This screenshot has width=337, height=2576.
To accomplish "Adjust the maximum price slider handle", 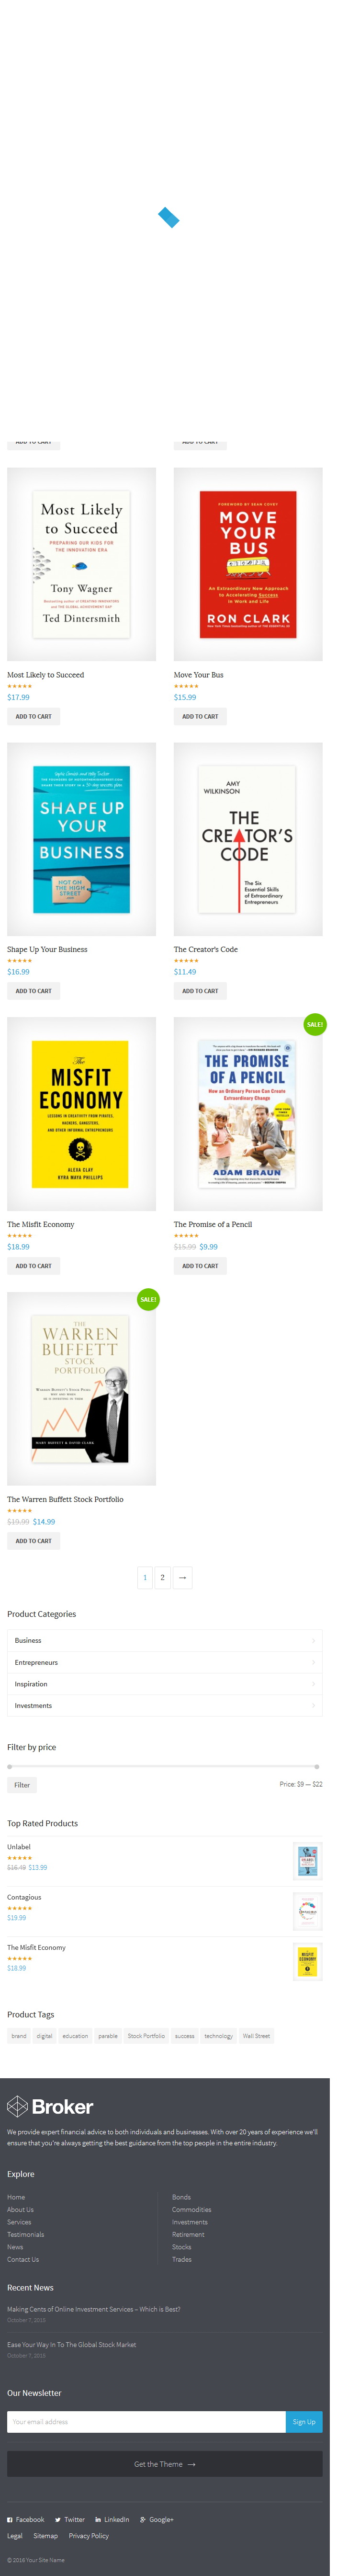I will 317,1767.
